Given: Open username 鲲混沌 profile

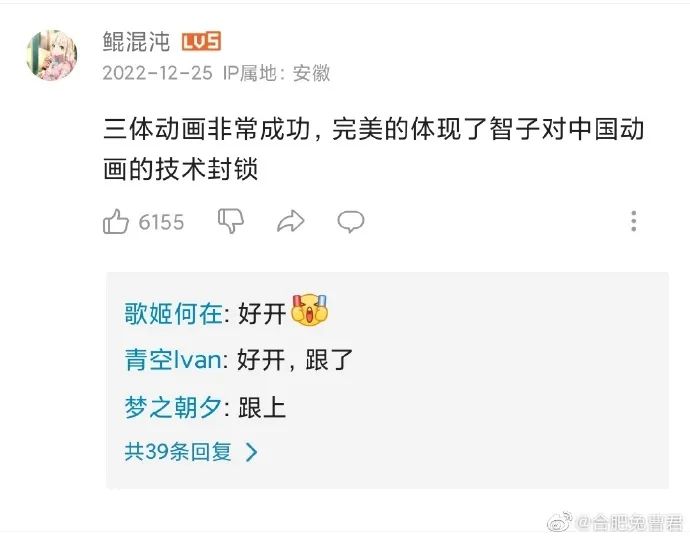Looking at the screenshot, I should point(136,42).
